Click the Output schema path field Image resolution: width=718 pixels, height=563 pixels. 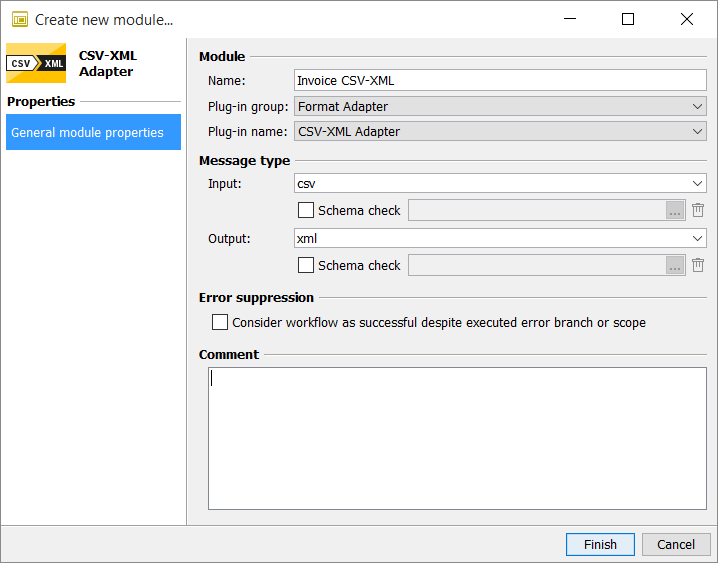pyautogui.click(x=537, y=265)
